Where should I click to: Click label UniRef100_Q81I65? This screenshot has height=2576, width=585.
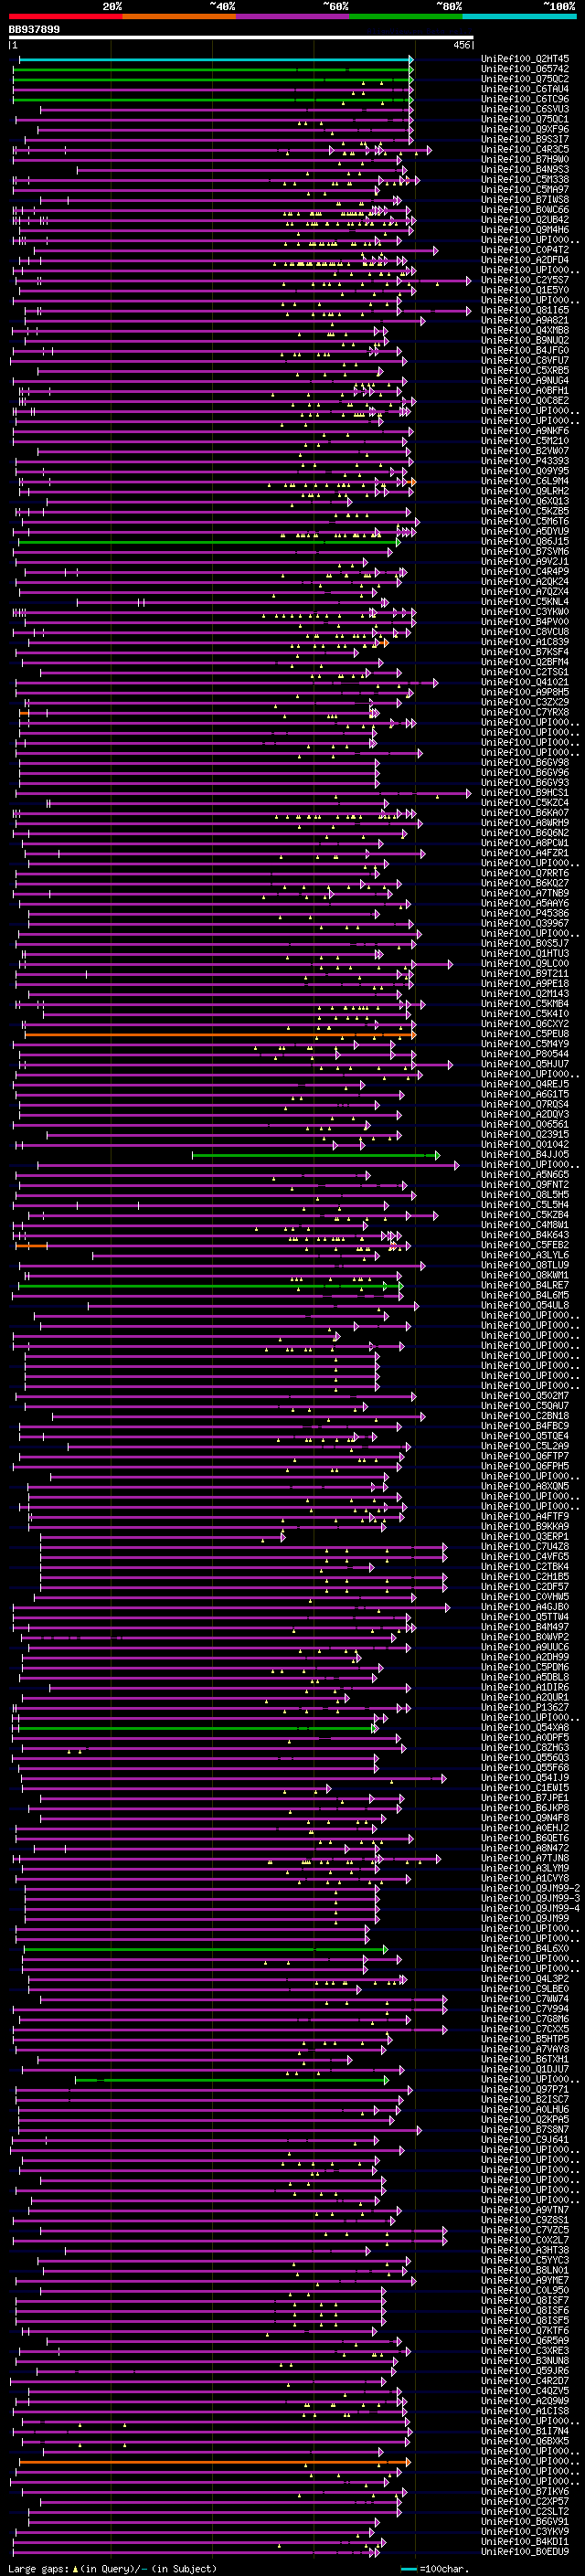[525, 310]
